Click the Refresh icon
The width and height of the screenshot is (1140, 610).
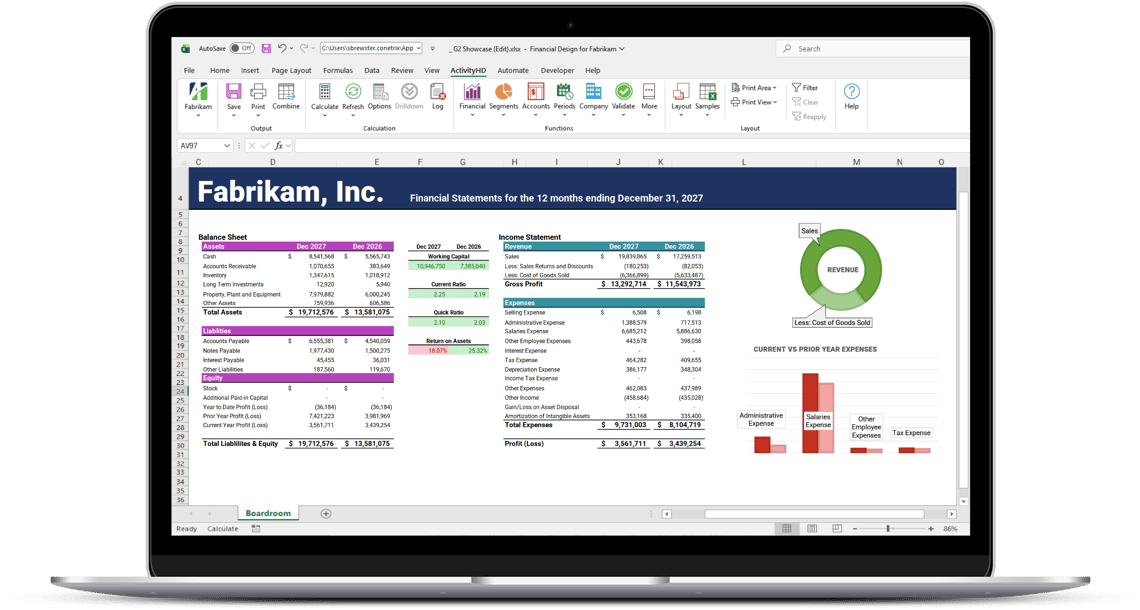click(x=353, y=92)
